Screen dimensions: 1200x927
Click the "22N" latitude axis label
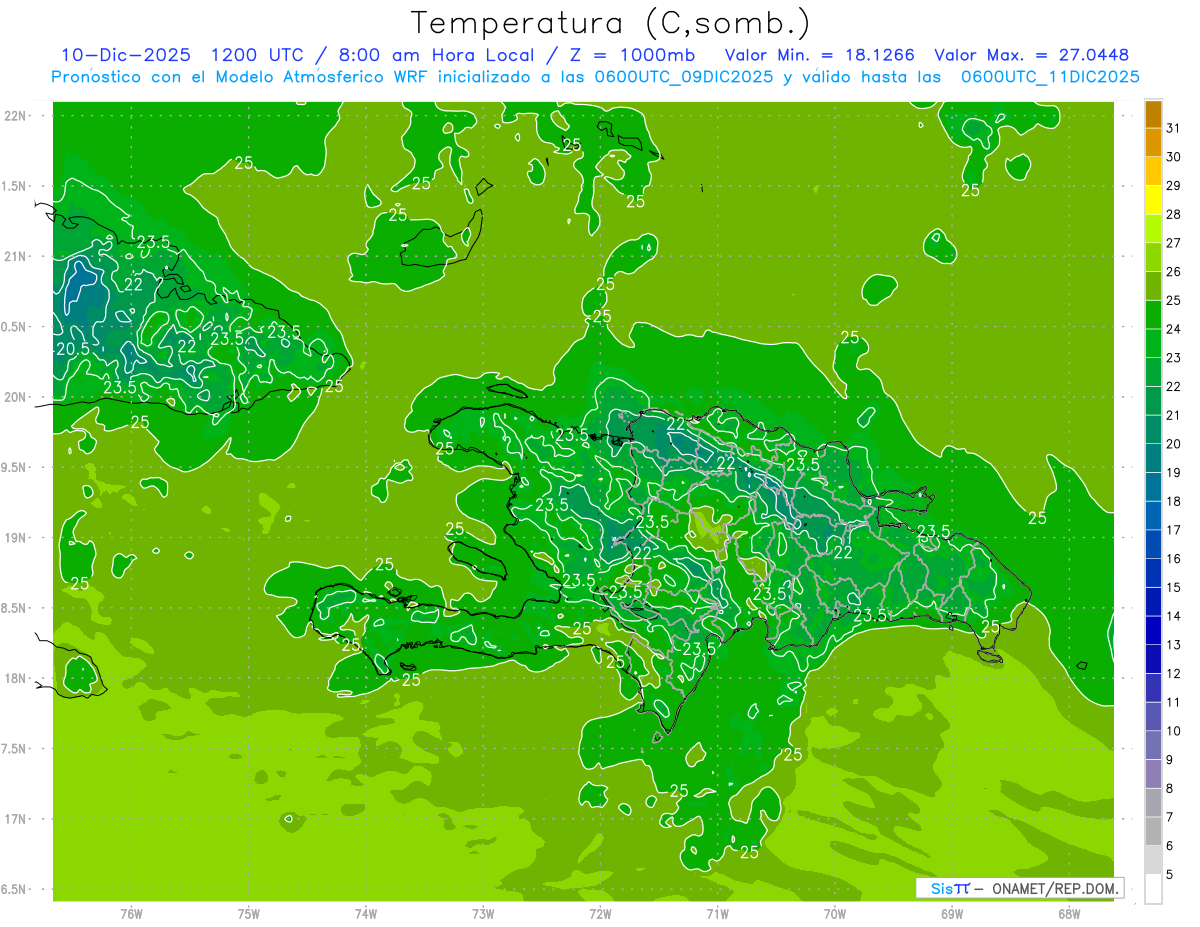[x=17, y=115]
